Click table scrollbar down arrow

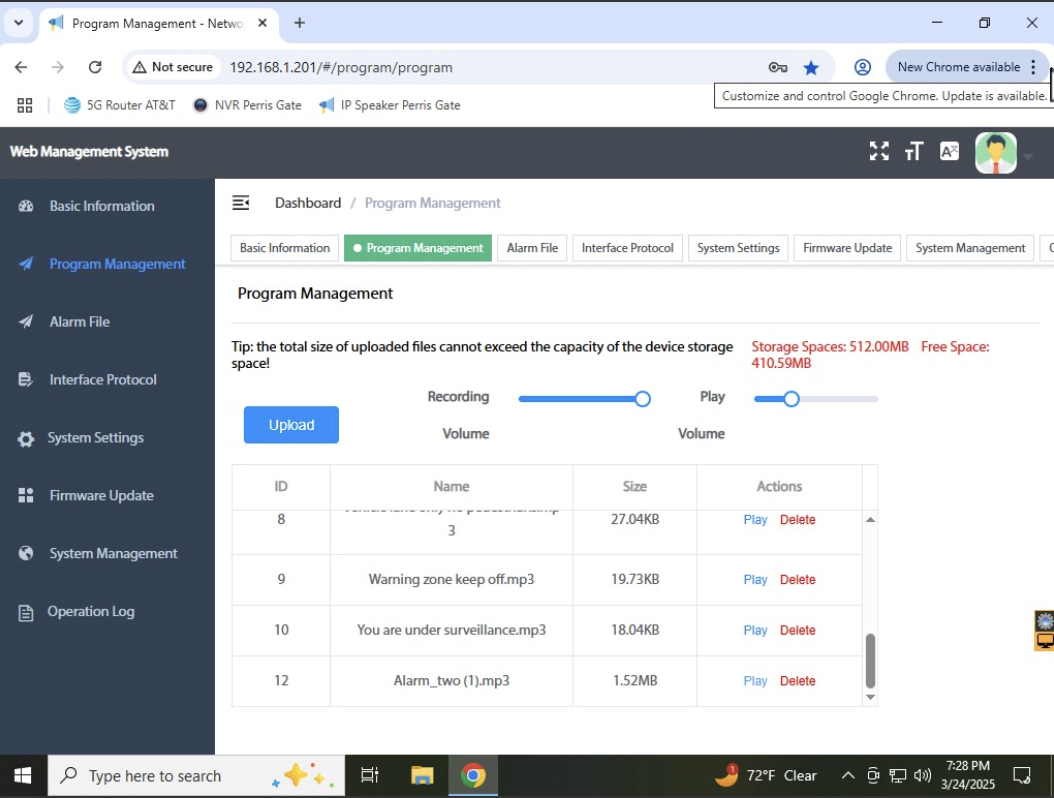click(x=870, y=697)
